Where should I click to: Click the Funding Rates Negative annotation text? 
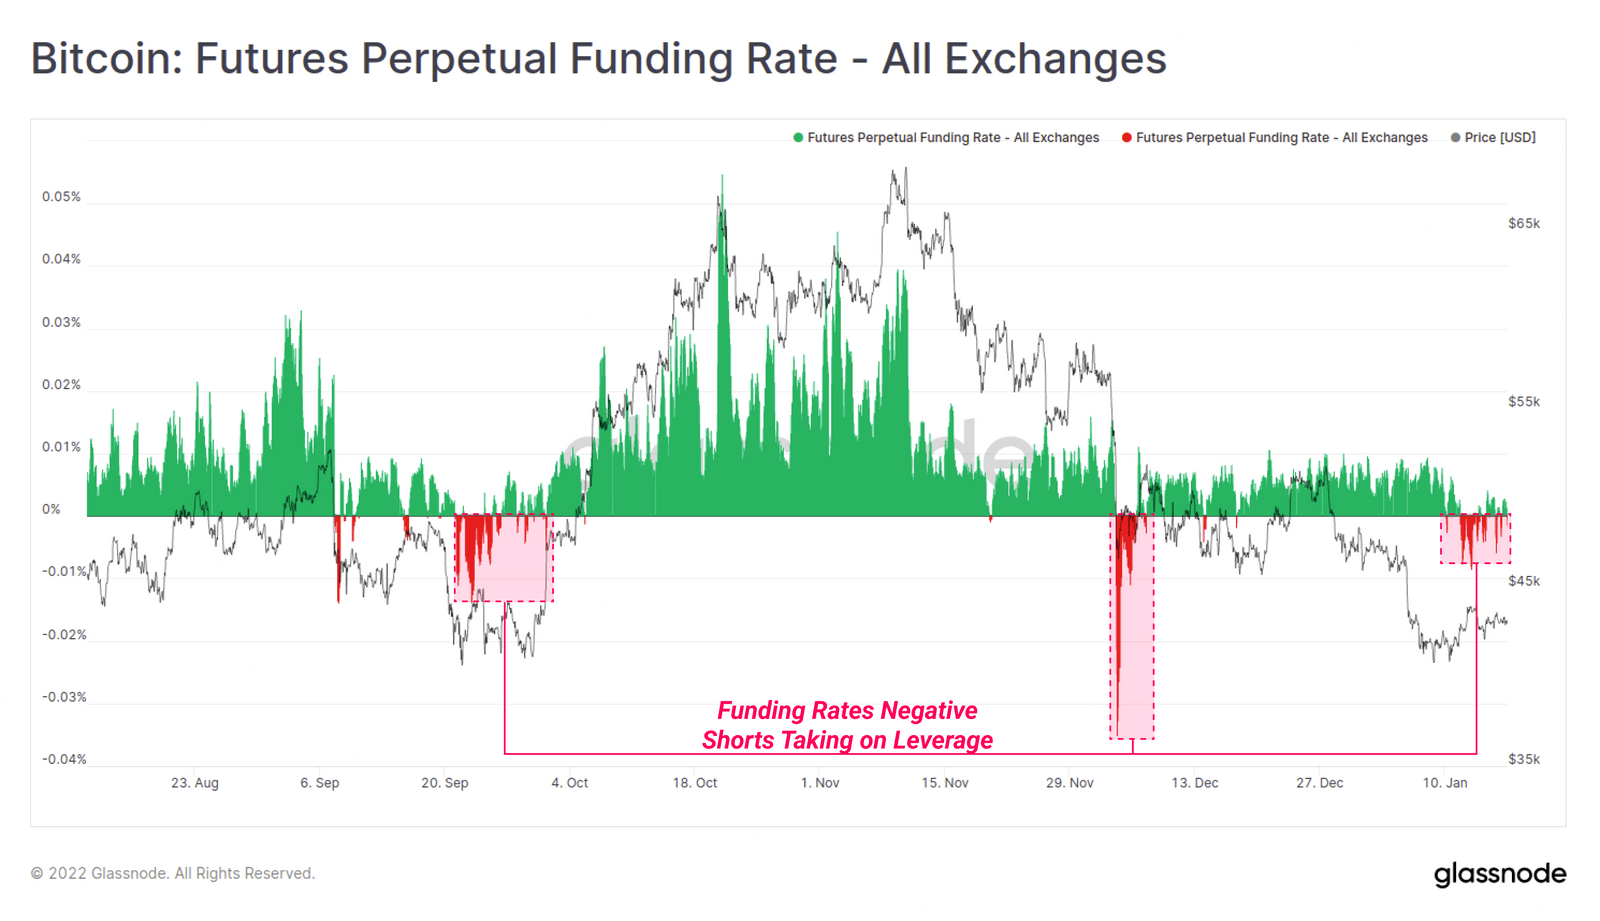(847, 710)
